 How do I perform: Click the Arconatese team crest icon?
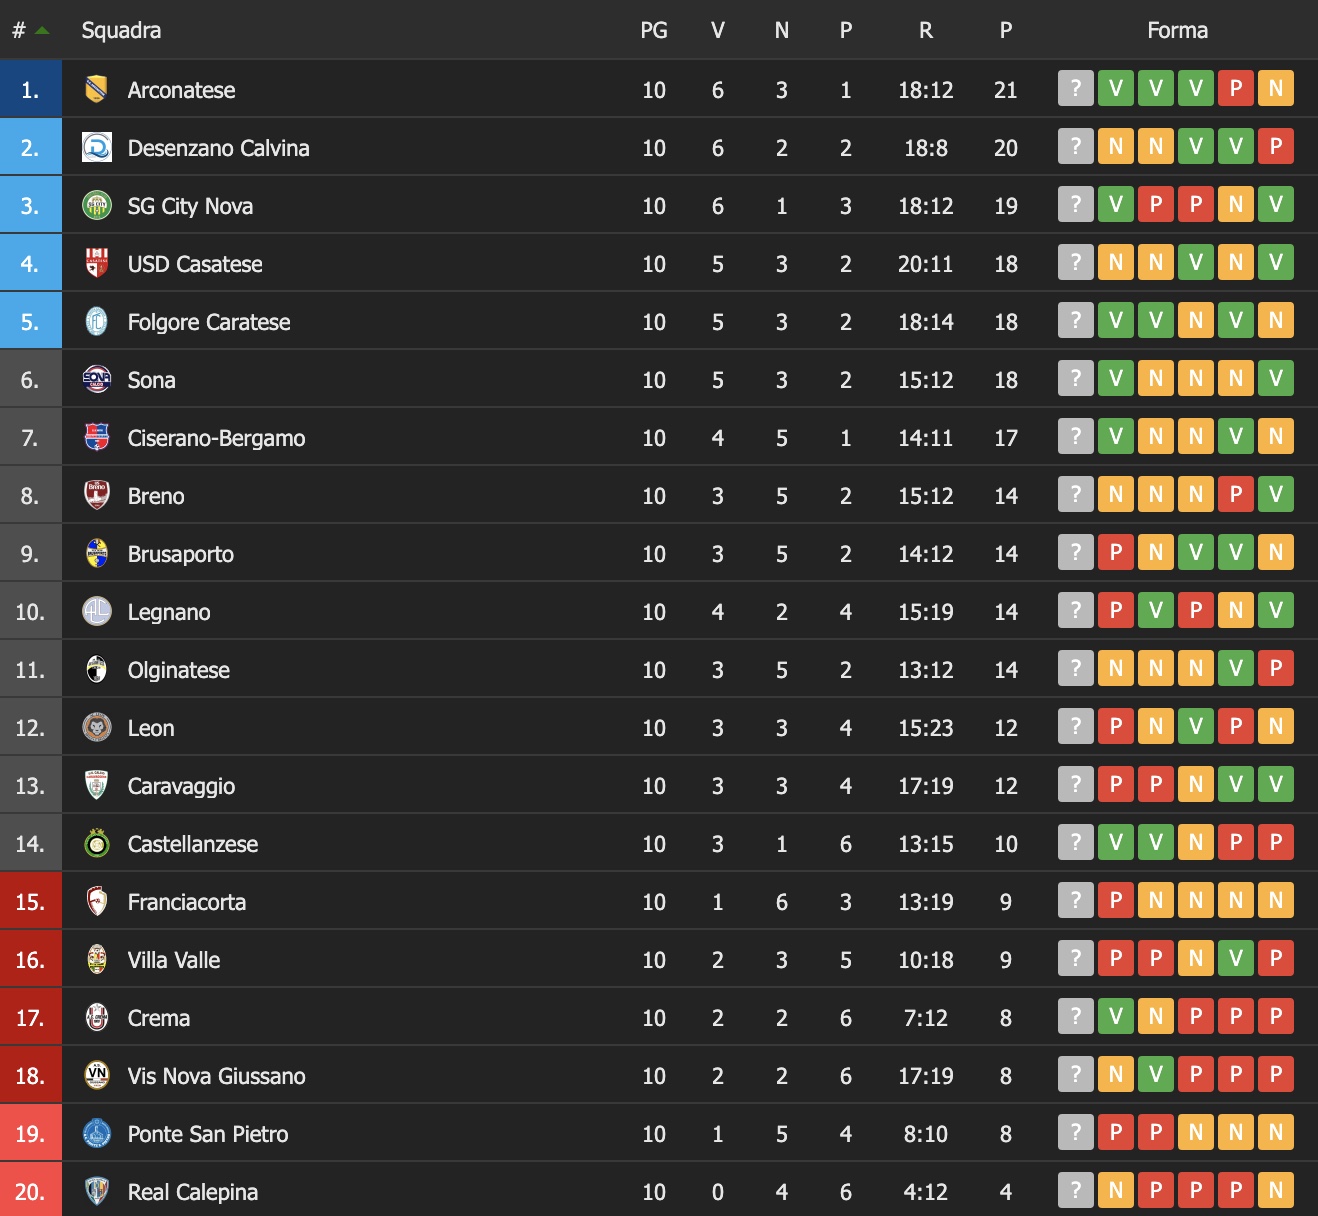[x=96, y=90]
